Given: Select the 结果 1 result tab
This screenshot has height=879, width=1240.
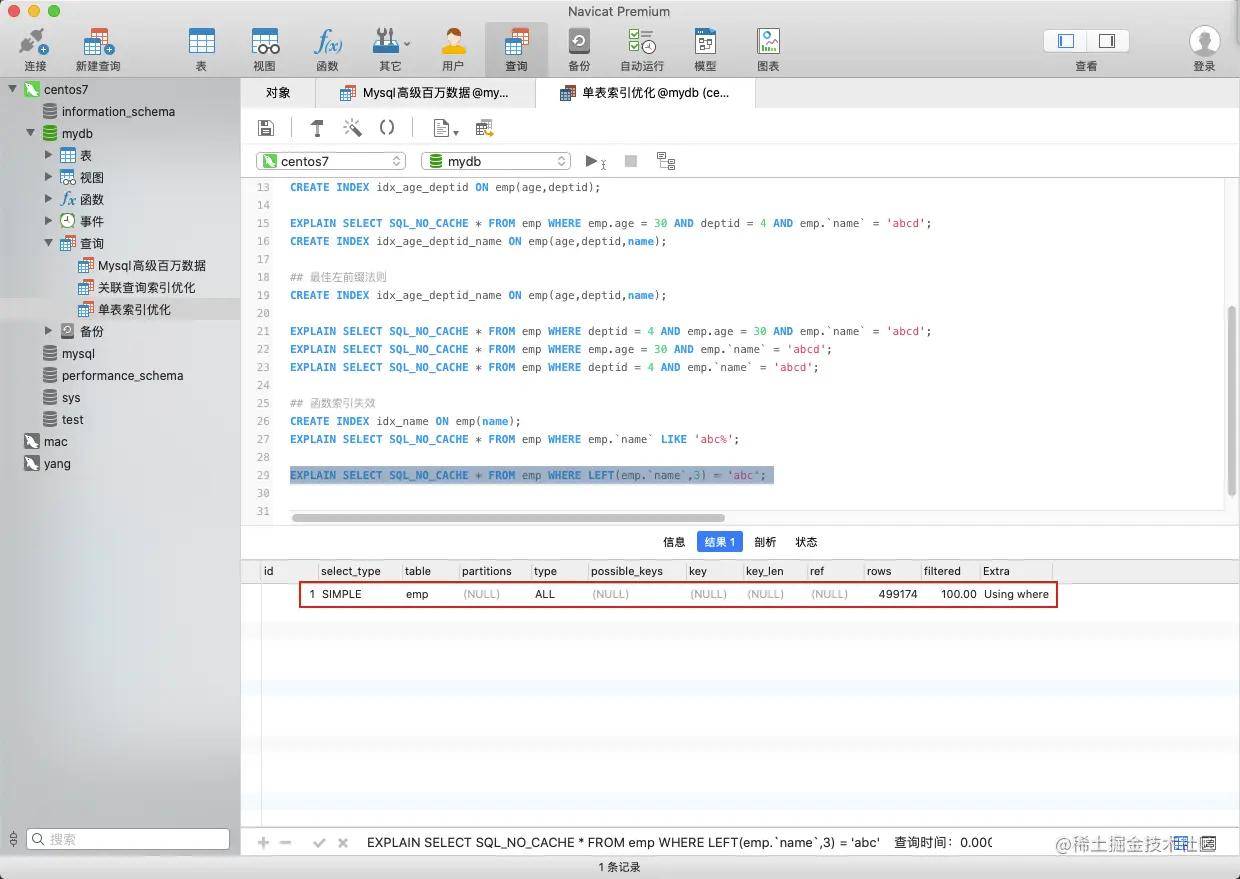Looking at the screenshot, I should coord(720,542).
